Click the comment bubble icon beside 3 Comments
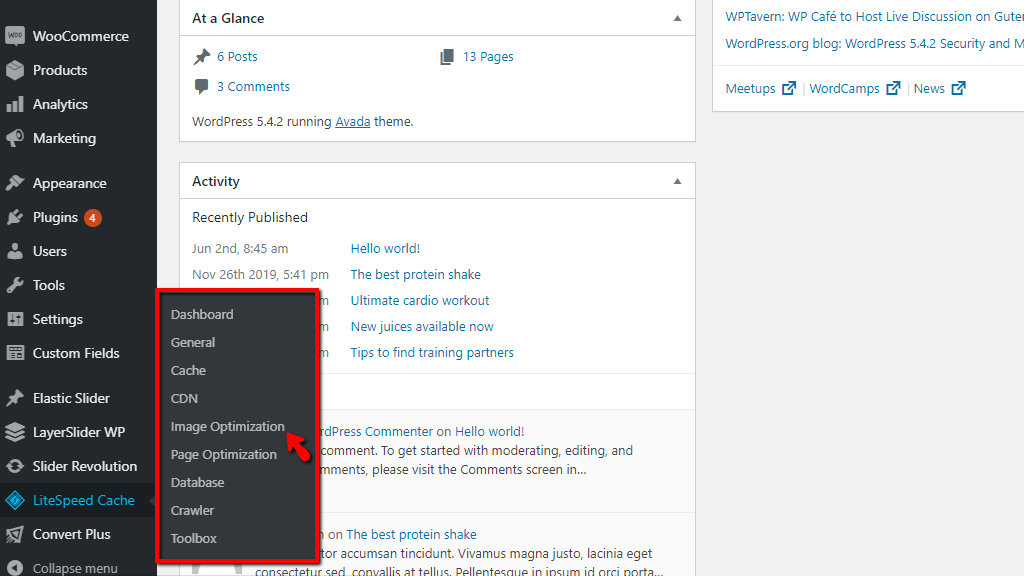Viewport: 1024px width, 576px height. point(202,86)
